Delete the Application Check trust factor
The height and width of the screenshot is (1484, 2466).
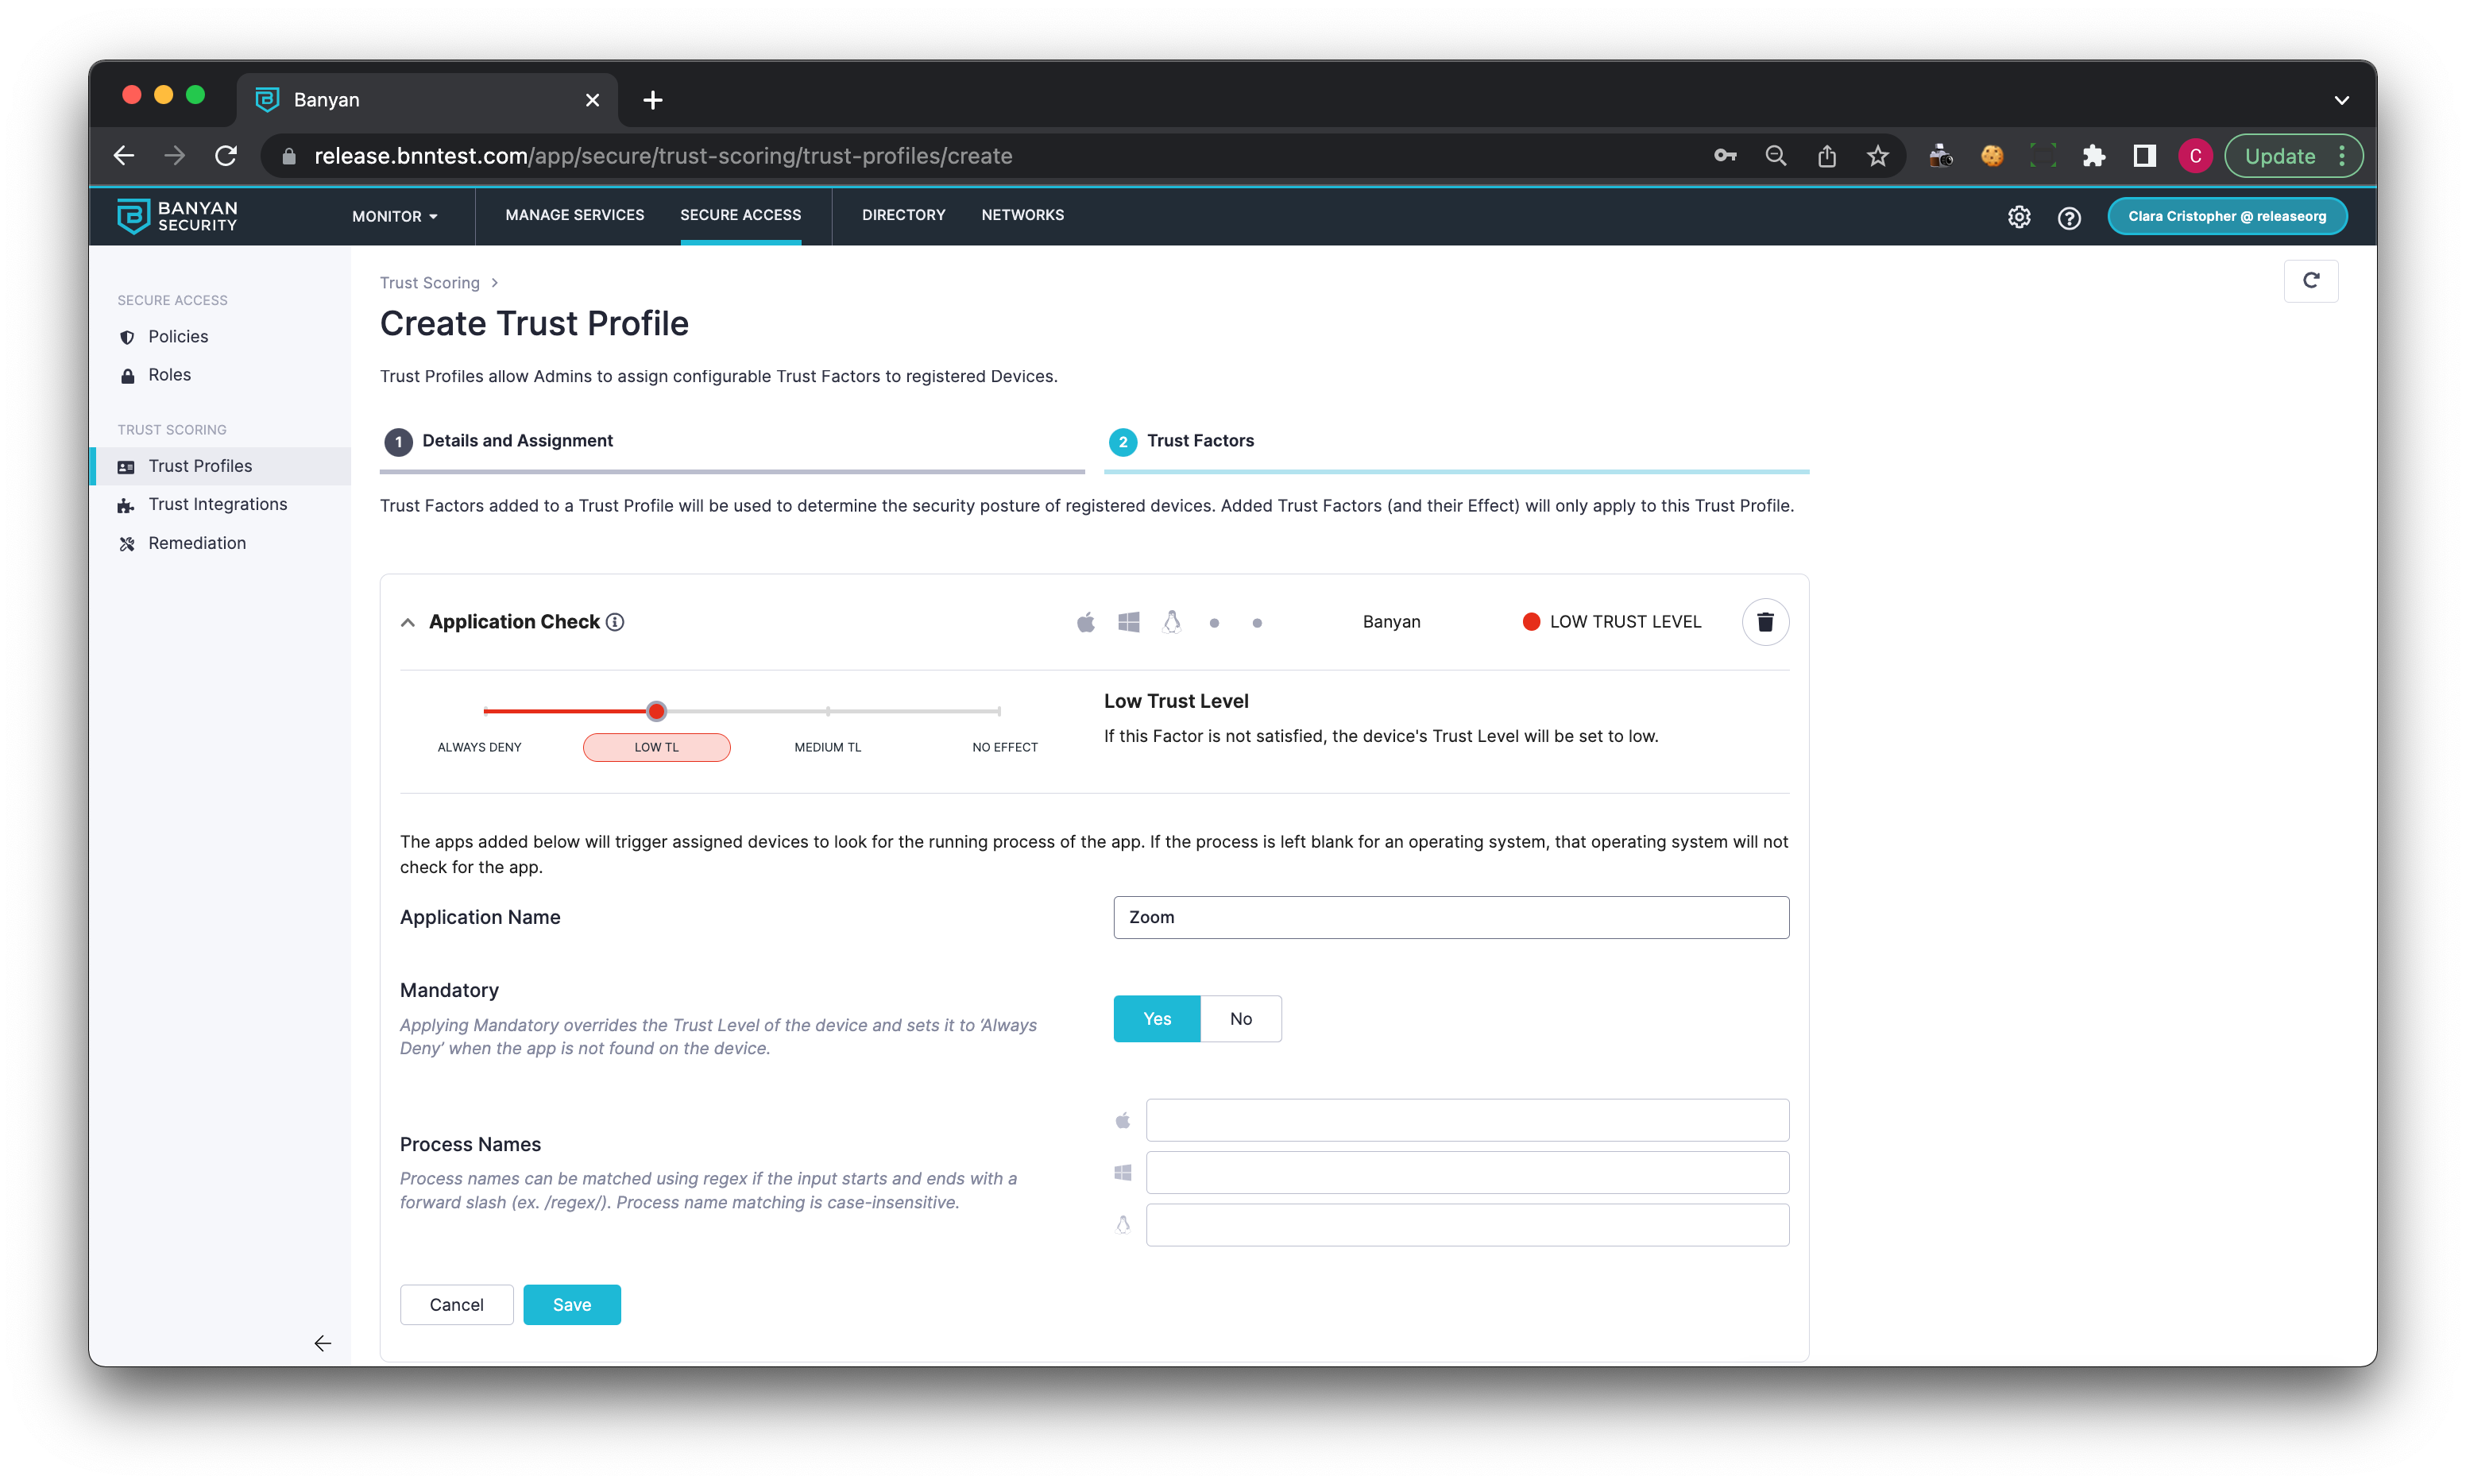(x=1764, y=622)
